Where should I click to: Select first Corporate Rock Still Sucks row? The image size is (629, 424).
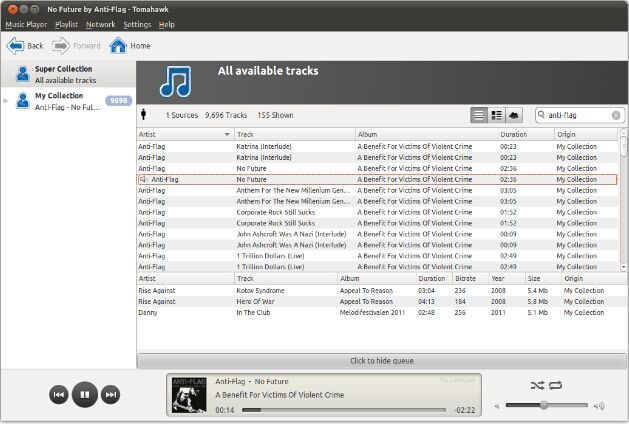click(x=377, y=212)
